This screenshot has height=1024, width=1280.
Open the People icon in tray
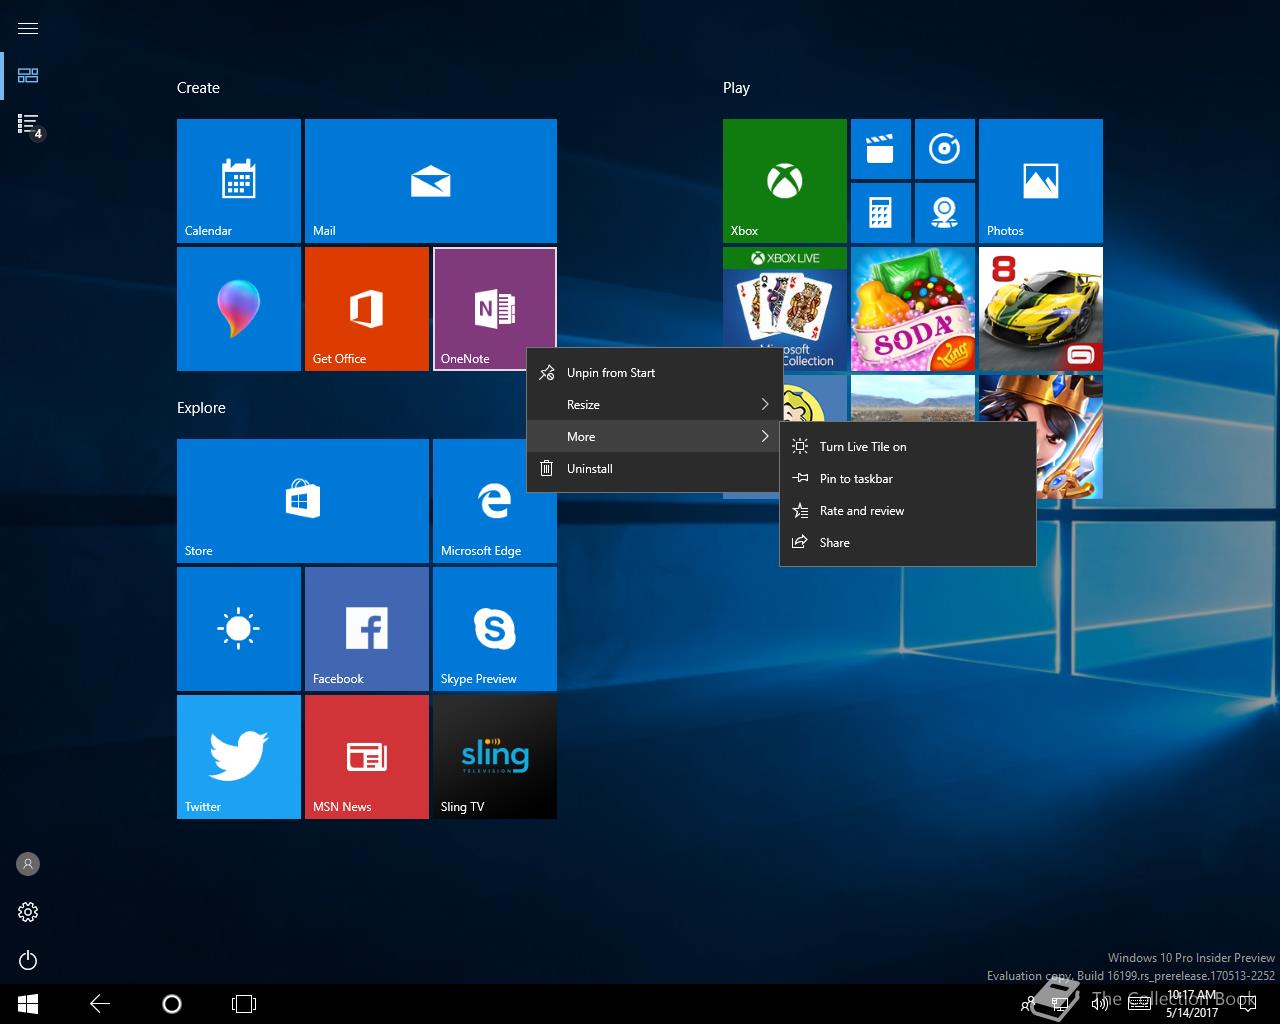(1026, 1004)
